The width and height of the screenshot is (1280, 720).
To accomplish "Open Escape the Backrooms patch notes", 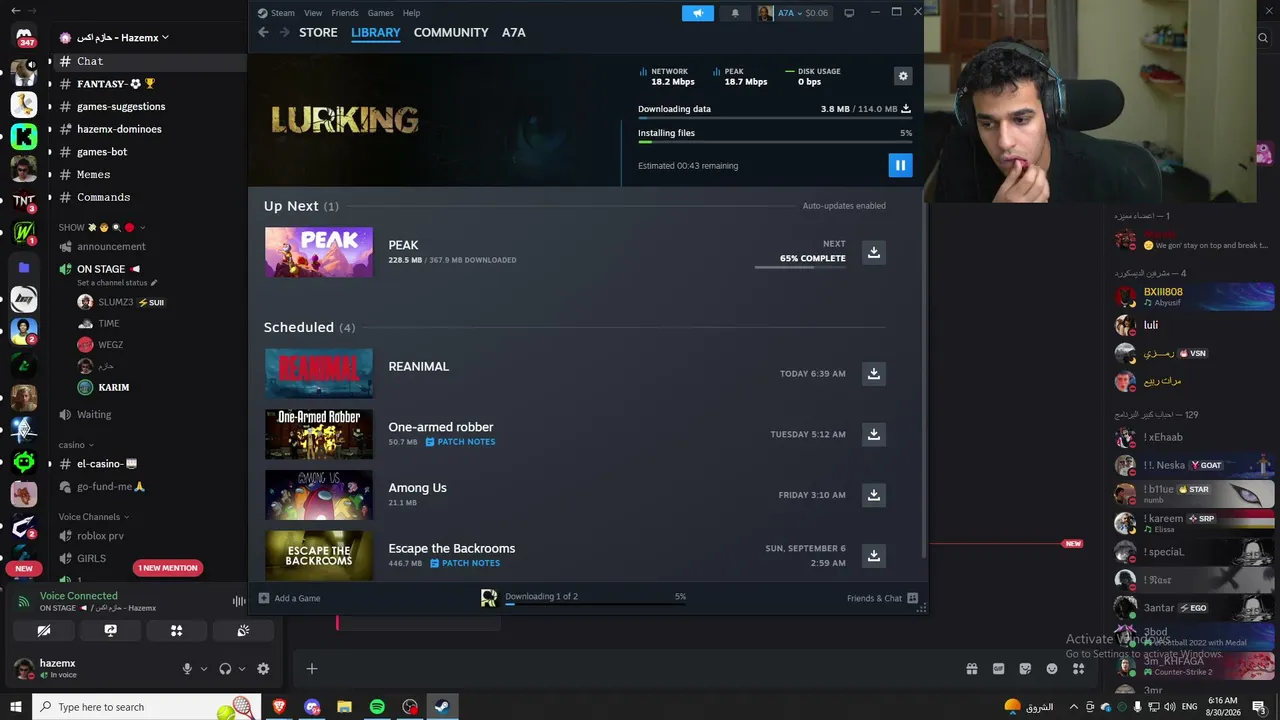I will coord(465,563).
